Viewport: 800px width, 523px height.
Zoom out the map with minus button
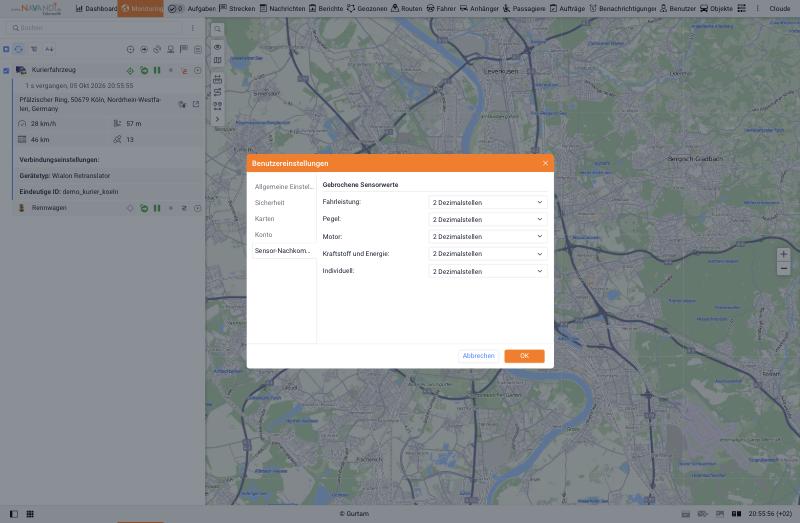[x=783, y=268]
